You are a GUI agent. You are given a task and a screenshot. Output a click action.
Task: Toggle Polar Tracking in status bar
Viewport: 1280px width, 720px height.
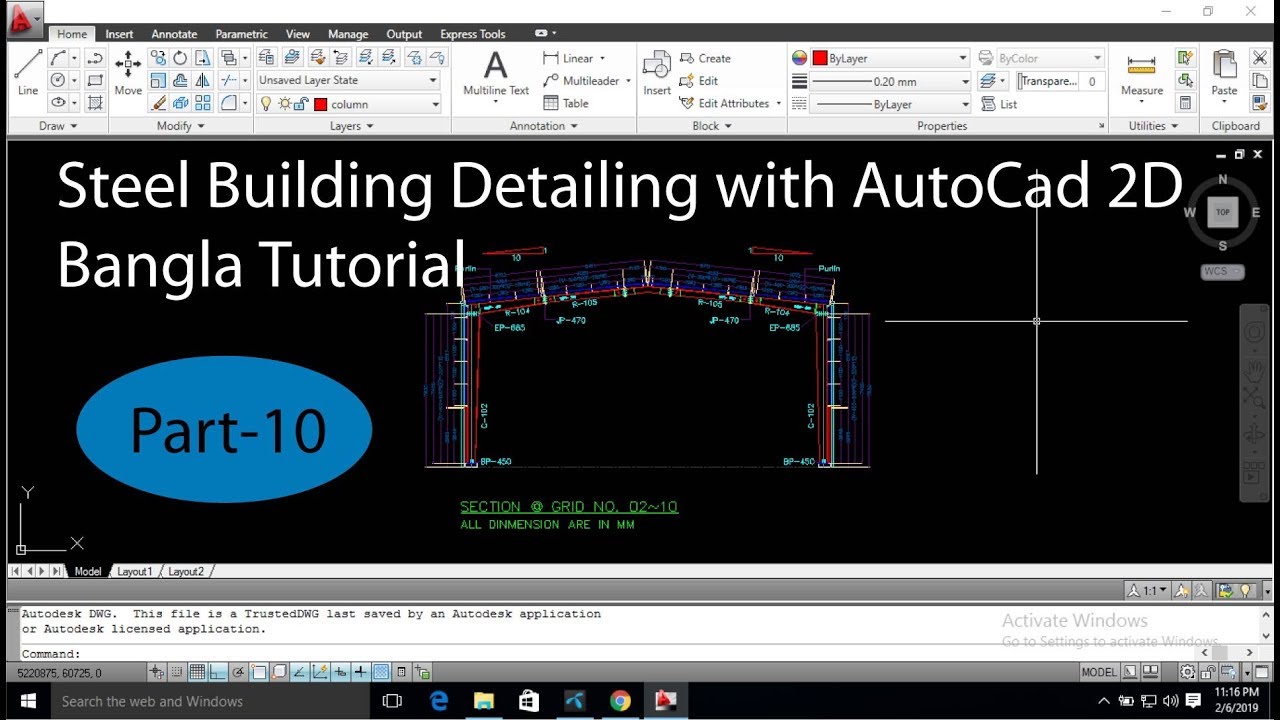point(238,672)
